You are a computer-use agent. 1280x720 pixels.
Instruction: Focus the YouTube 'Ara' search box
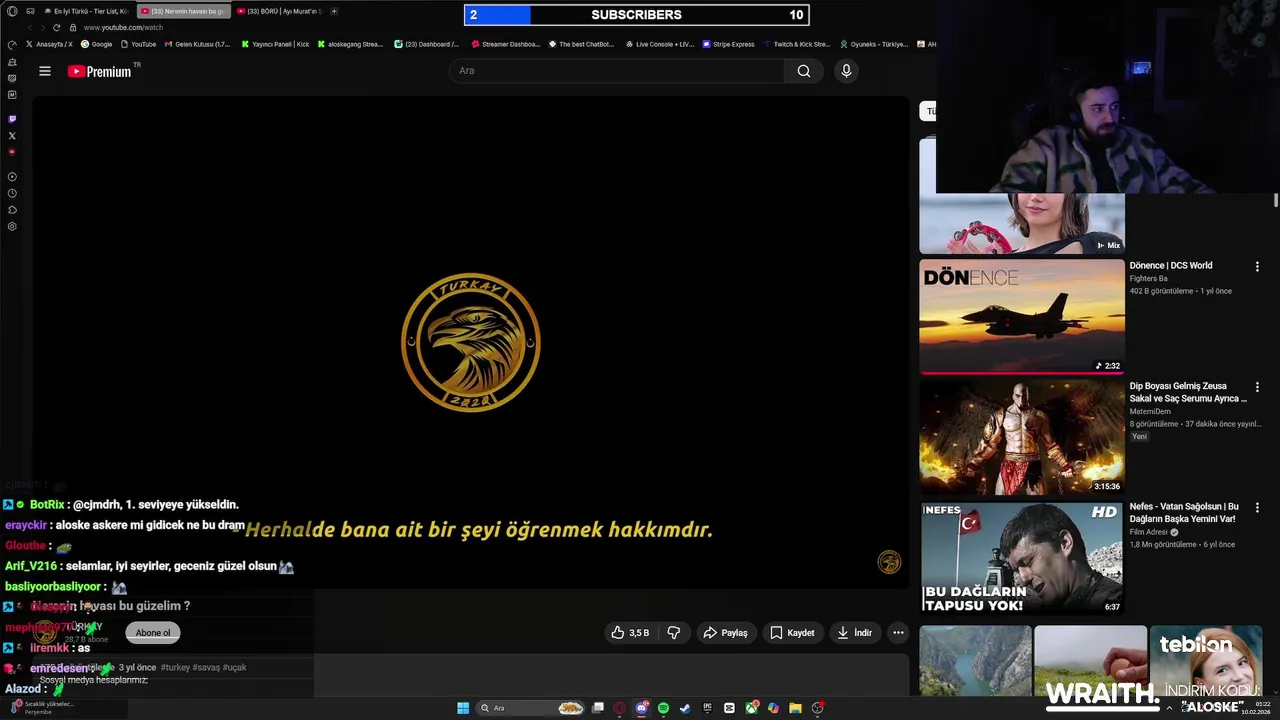point(618,71)
